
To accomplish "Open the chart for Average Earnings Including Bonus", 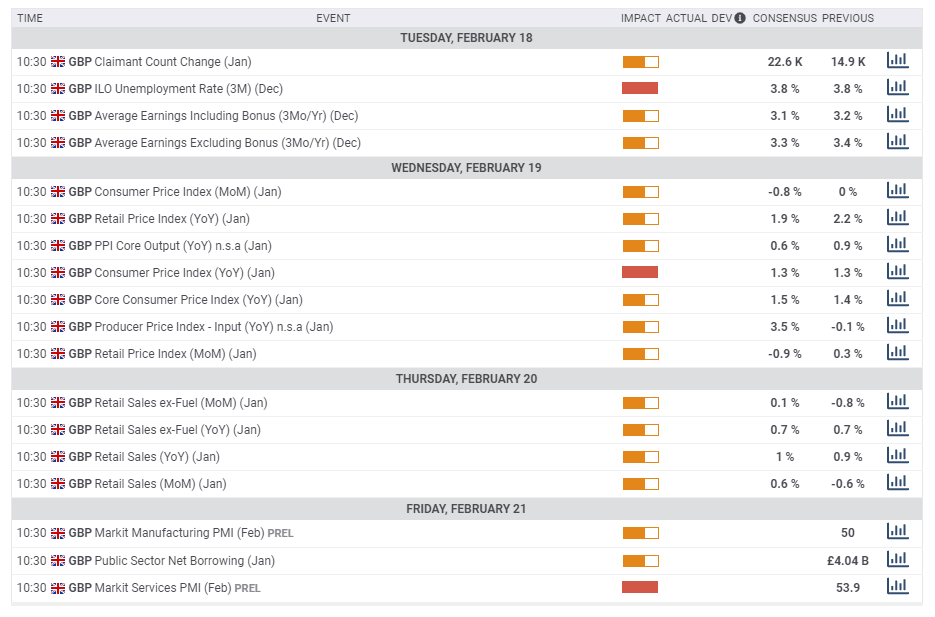I will click(x=897, y=114).
